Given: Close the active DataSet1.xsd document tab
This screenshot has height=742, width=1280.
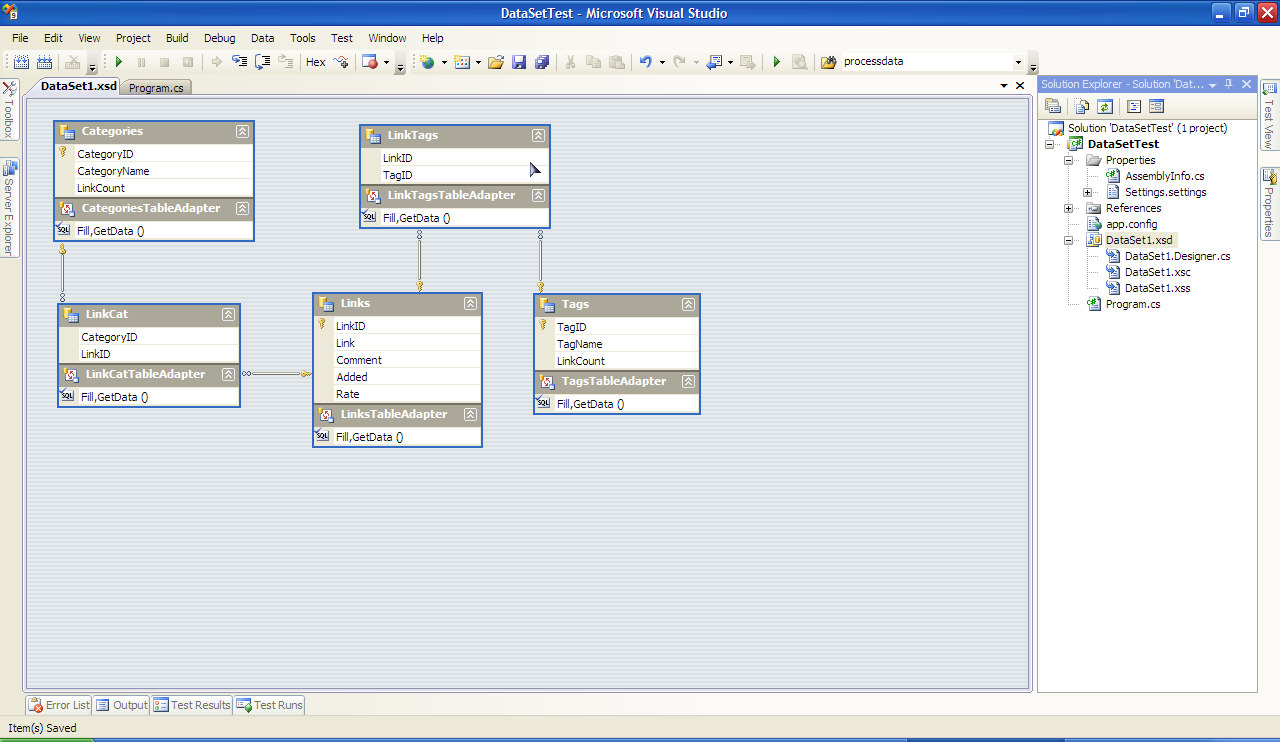Looking at the screenshot, I should [x=1020, y=86].
